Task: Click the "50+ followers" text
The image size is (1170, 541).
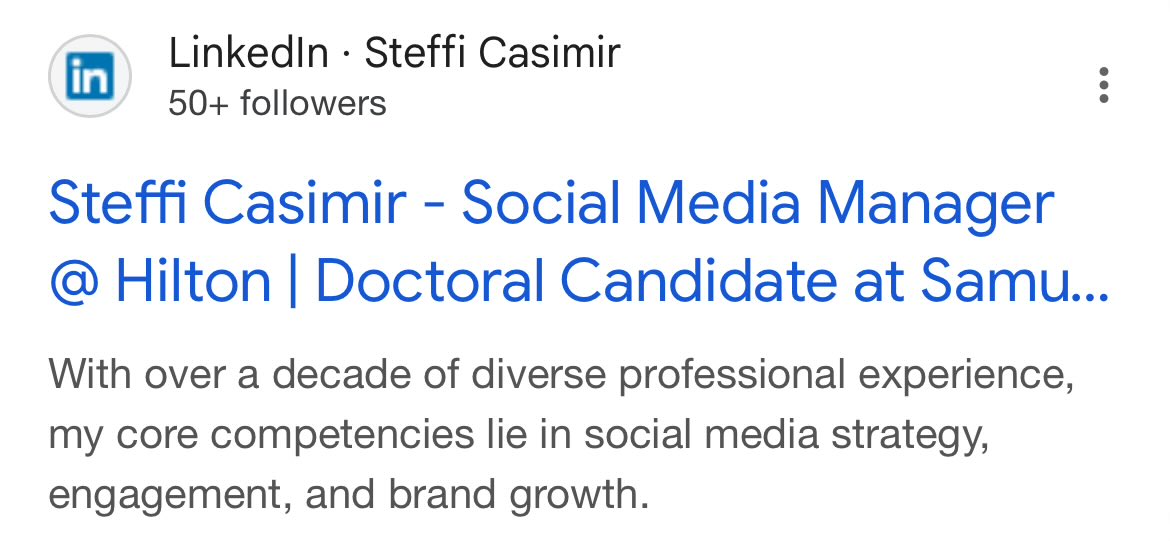Action: click(277, 103)
